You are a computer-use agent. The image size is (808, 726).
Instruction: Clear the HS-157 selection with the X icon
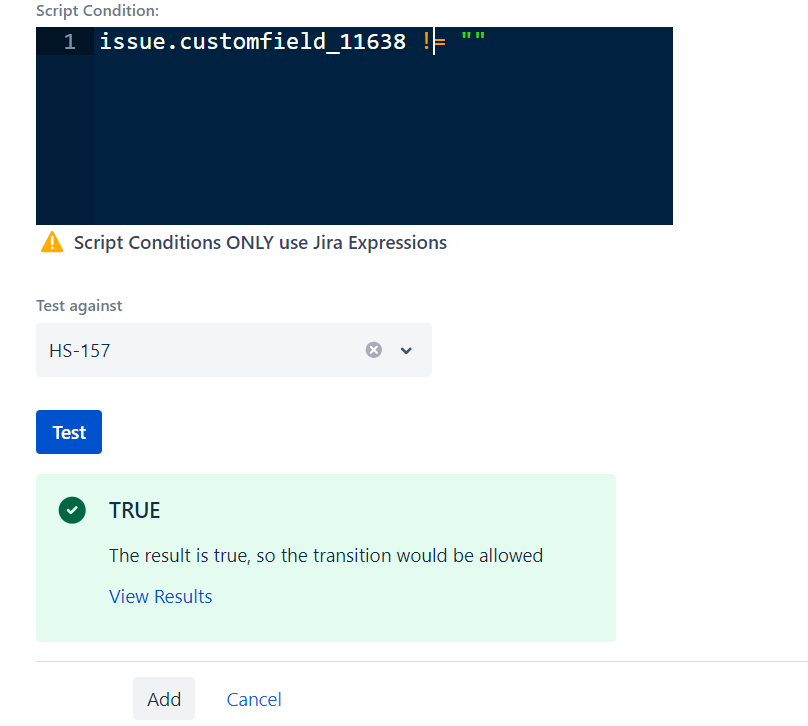click(374, 350)
